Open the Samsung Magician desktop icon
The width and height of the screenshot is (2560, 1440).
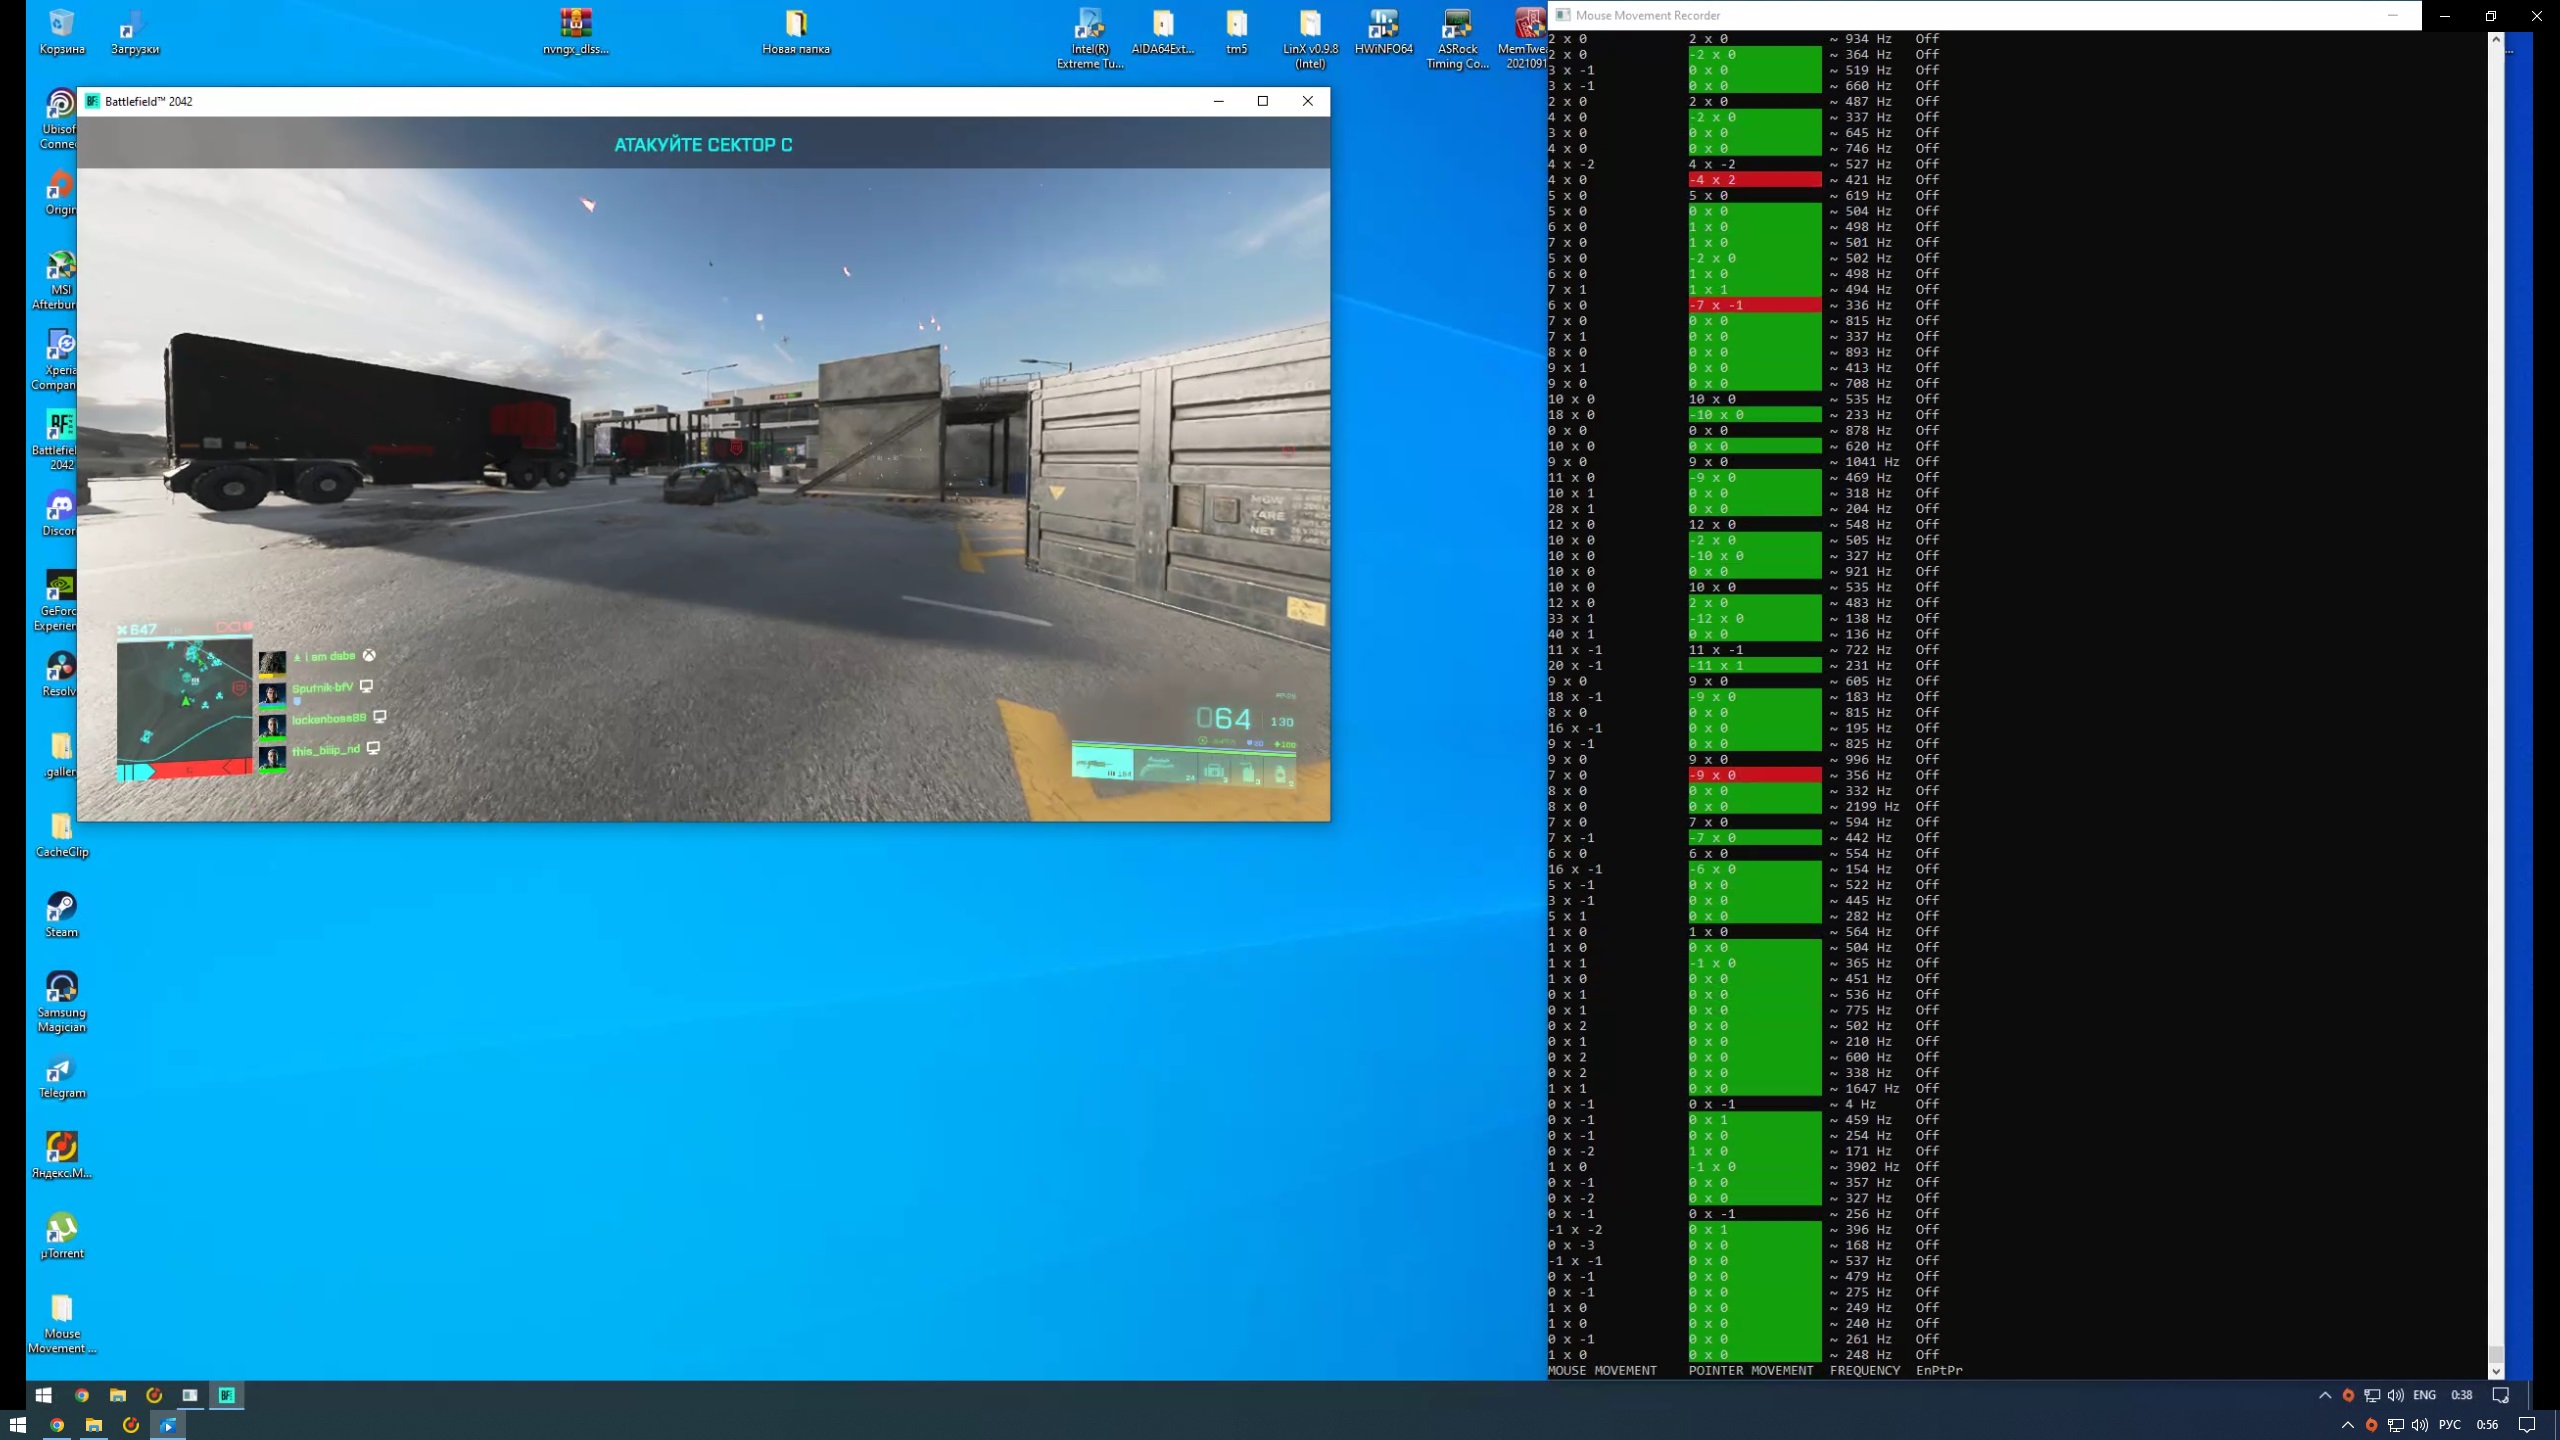[61, 988]
